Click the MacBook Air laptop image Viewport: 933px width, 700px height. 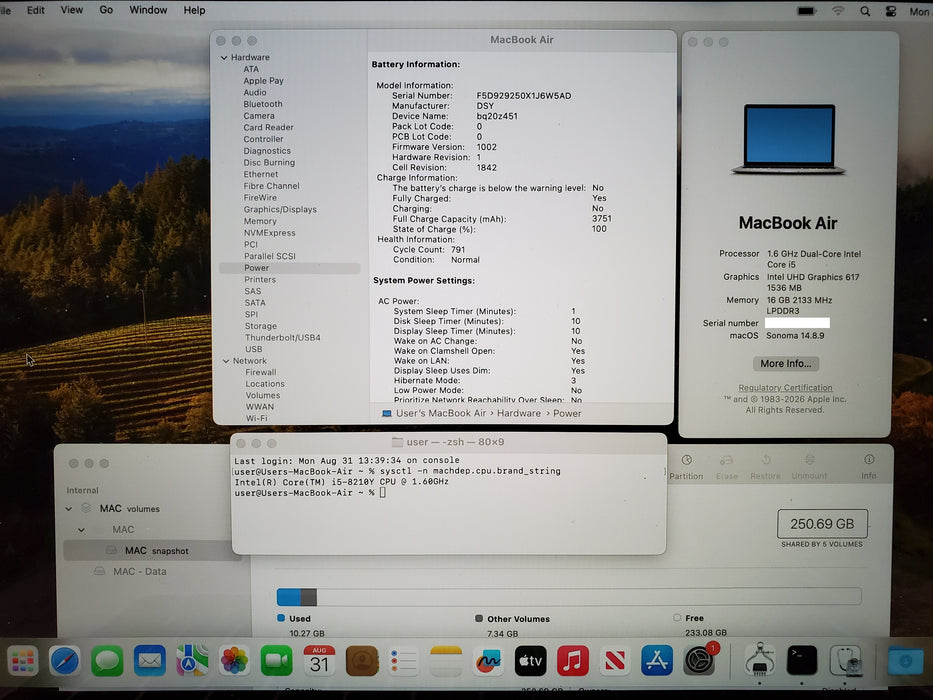tap(788, 140)
